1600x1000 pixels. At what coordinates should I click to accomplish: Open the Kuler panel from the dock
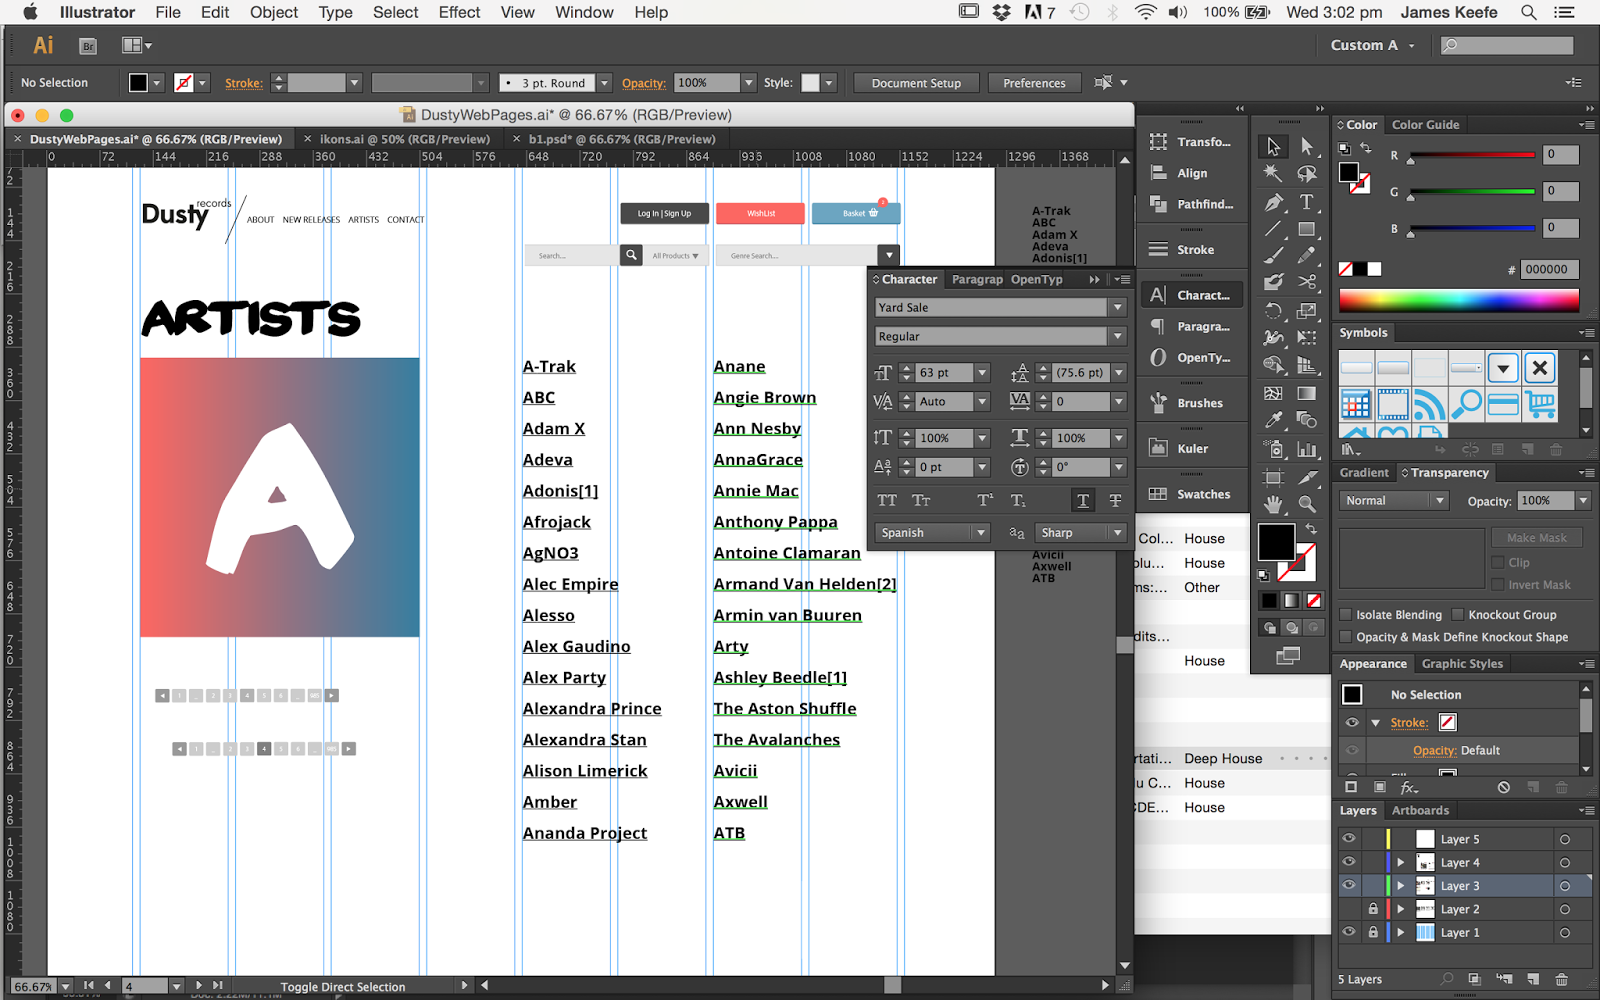click(1190, 449)
